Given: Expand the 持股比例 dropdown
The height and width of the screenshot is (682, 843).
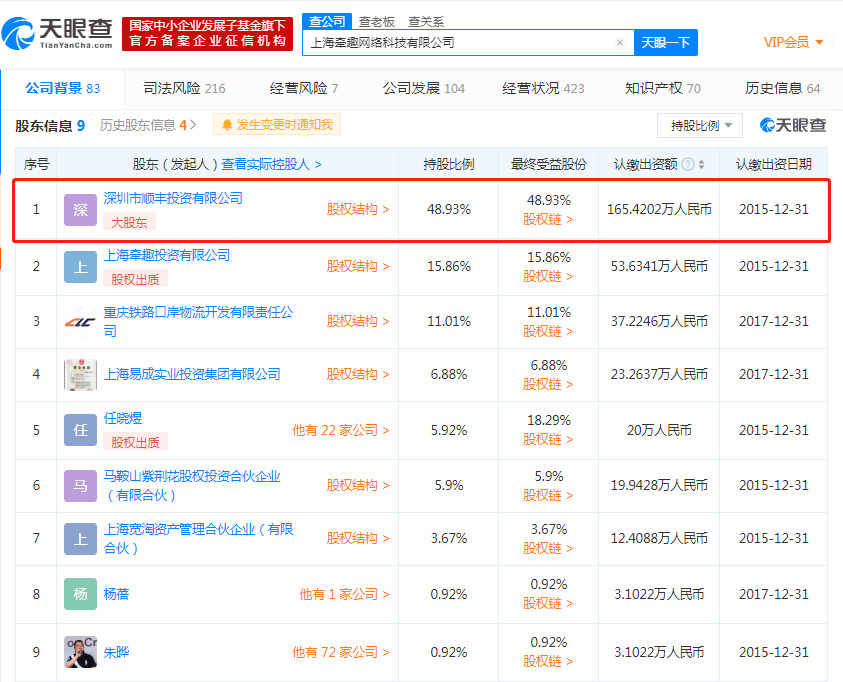Looking at the screenshot, I should coord(700,126).
